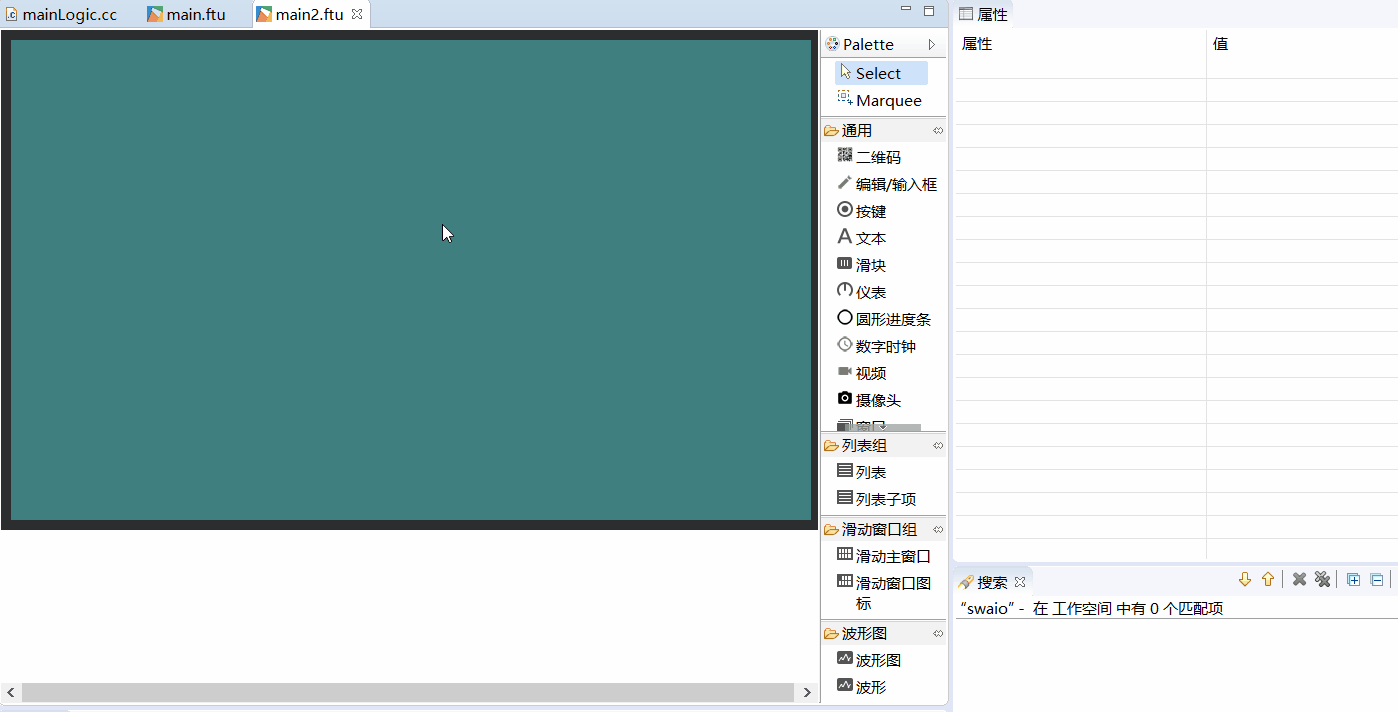Pick the 编辑/输入框 edit box widget

click(887, 184)
